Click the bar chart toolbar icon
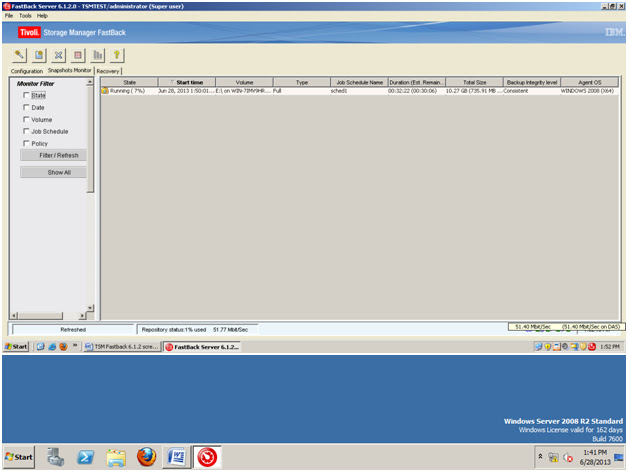The image size is (628, 472). tap(97, 55)
